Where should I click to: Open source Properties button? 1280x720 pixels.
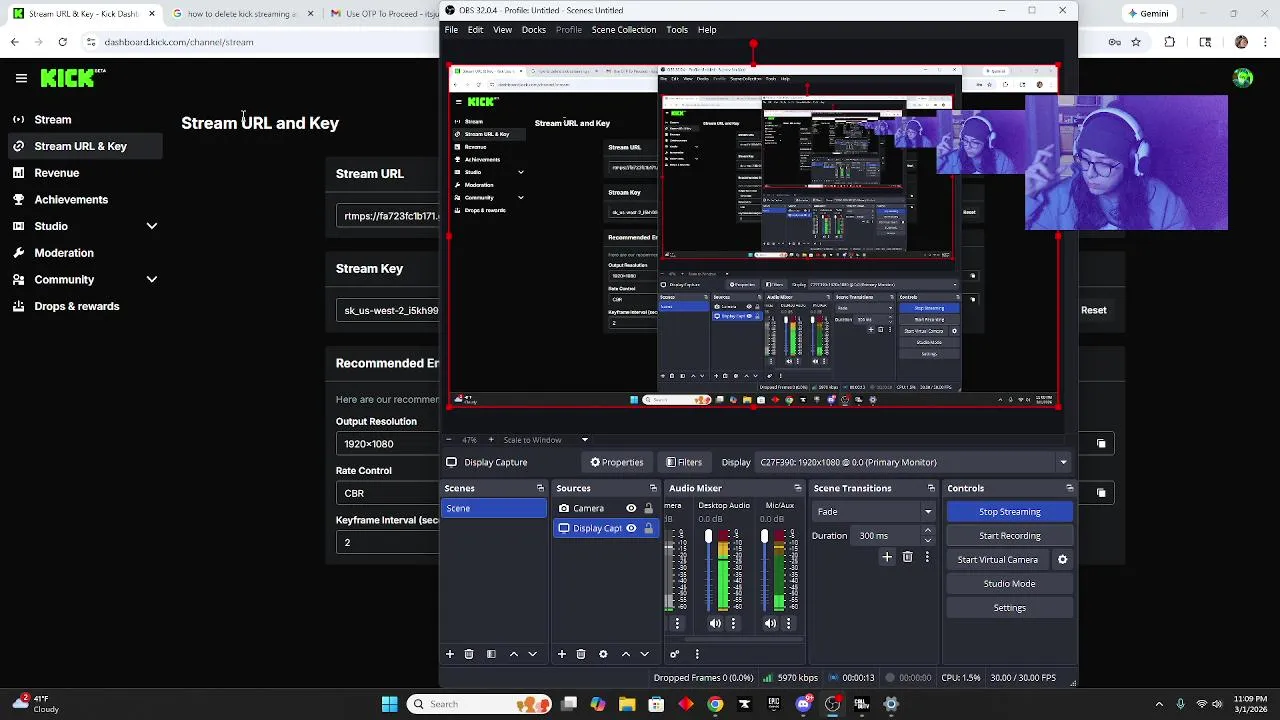tap(616, 462)
